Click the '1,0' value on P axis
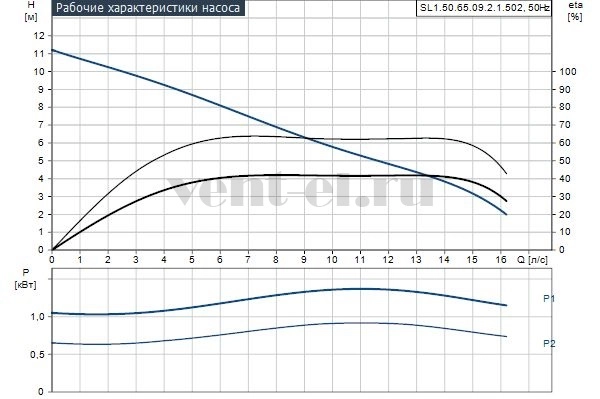This screenshot has height=399, width=600. (x=38, y=317)
